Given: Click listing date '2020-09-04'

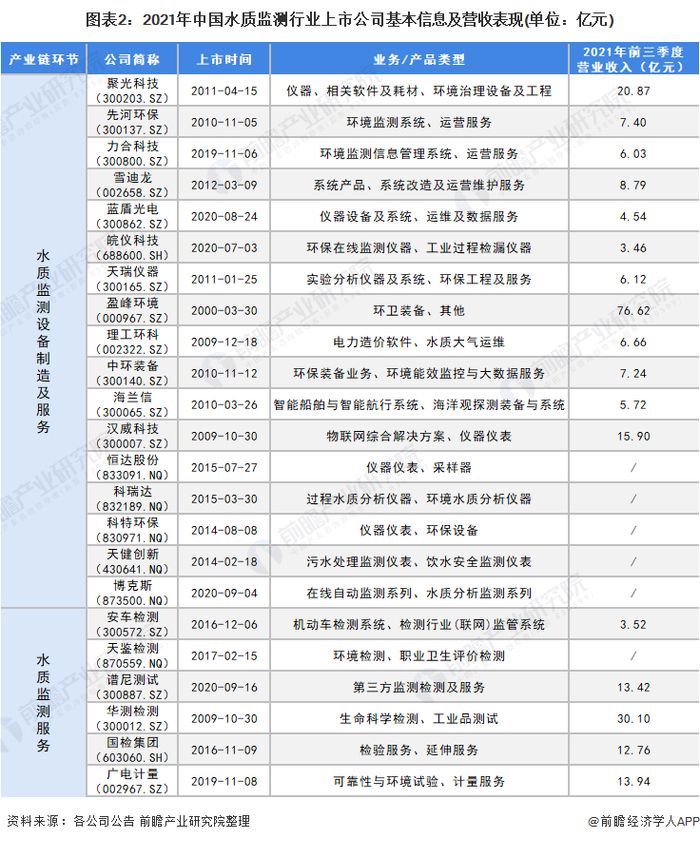Looking at the screenshot, I should click(x=224, y=593).
